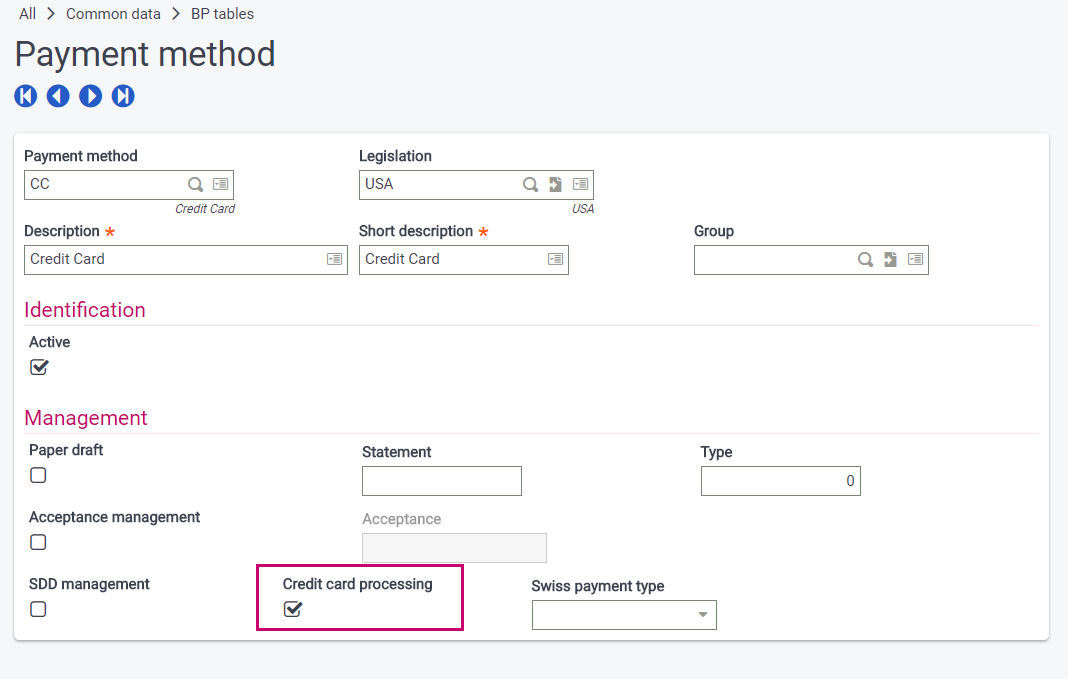Jump to last record navigation icon
Image resolution: width=1068 pixels, height=679 pixels.
[x=123, y=96]
